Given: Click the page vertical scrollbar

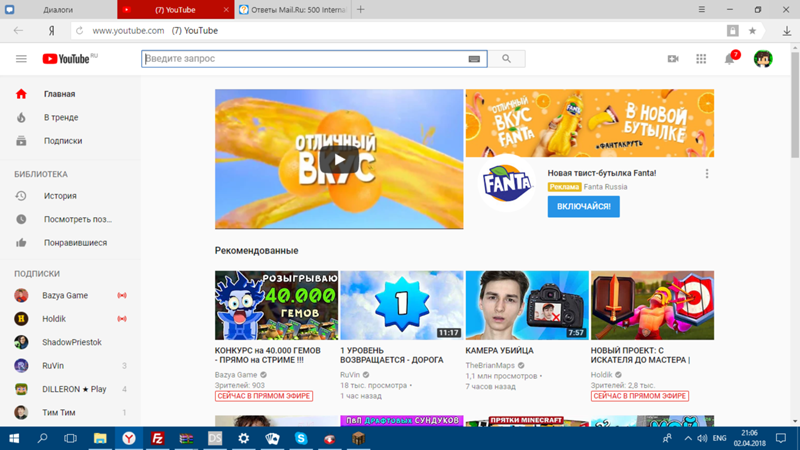Looking at the screenshot, I should 795,104.
